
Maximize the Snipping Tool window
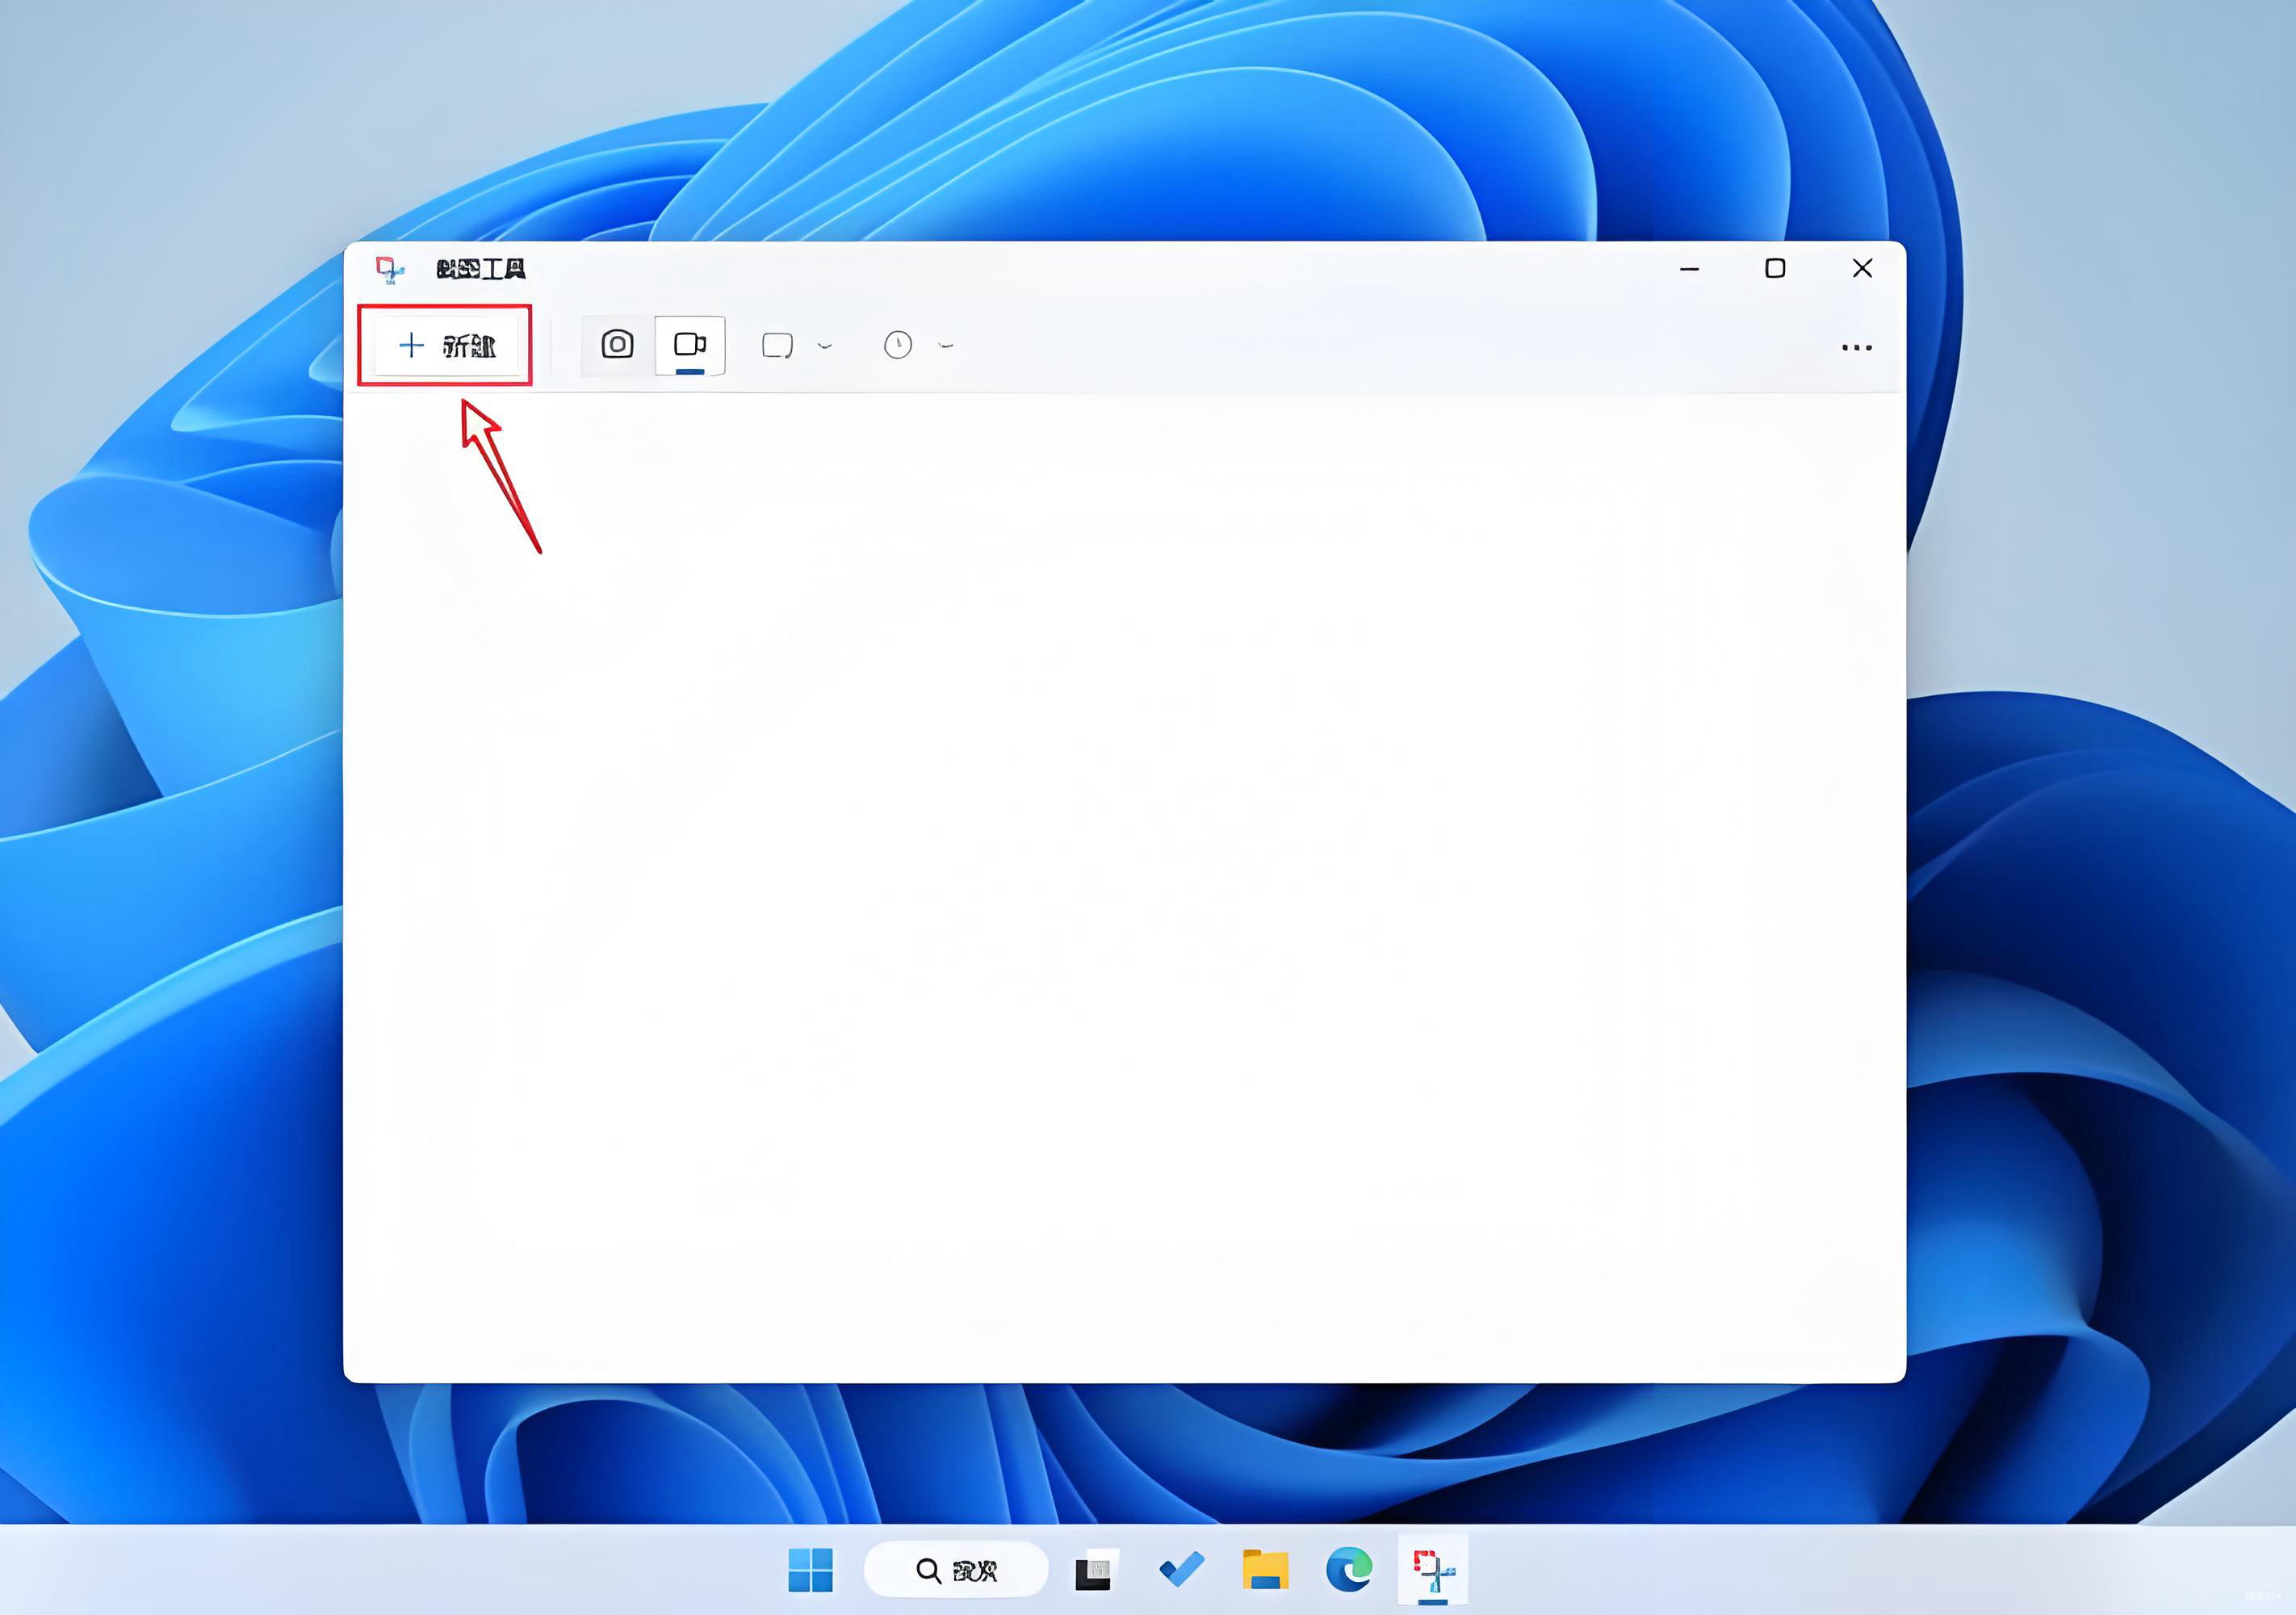tap(1775, 269)
